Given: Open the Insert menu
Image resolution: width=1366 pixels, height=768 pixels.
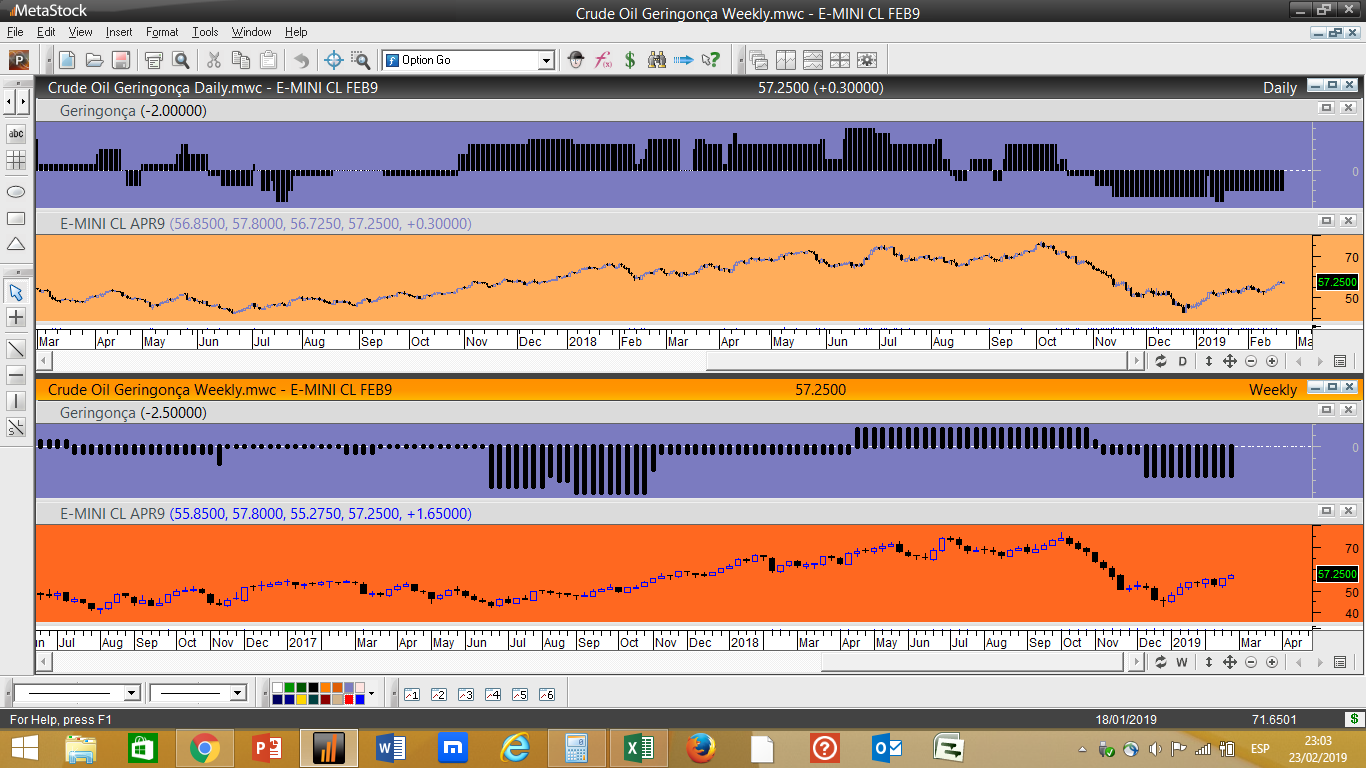Looking at the screenshot, I should [x=118, y=32].
